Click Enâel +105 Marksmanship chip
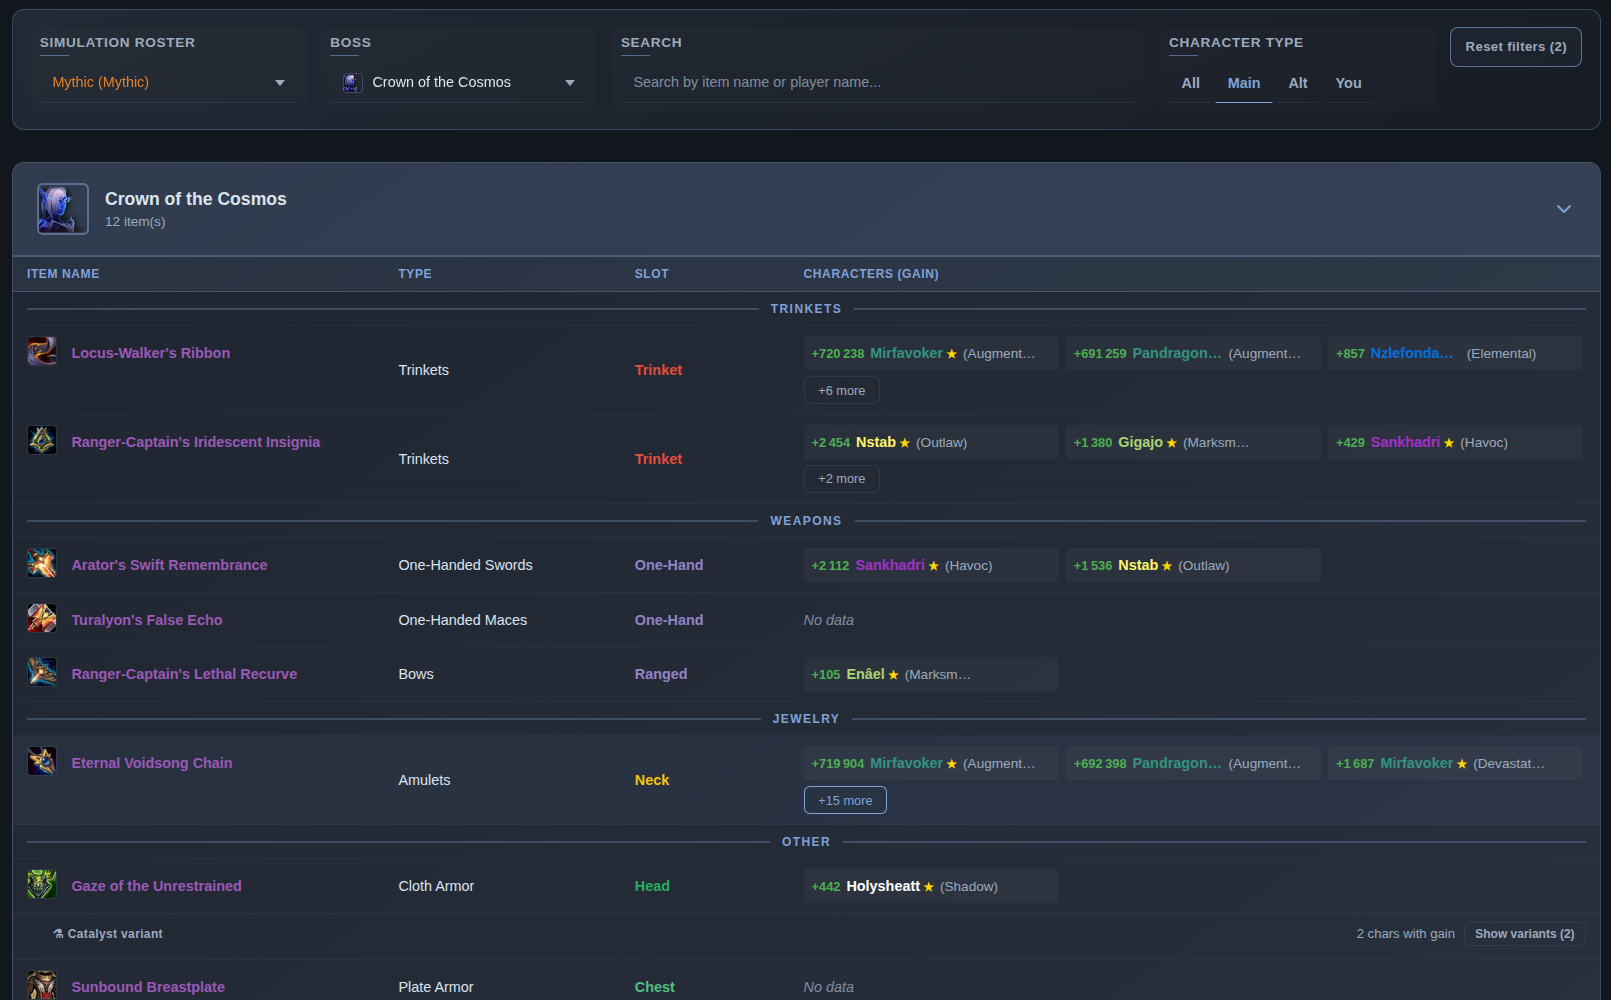Viewport: 1611px width, 1000px height. pos(931,674)
